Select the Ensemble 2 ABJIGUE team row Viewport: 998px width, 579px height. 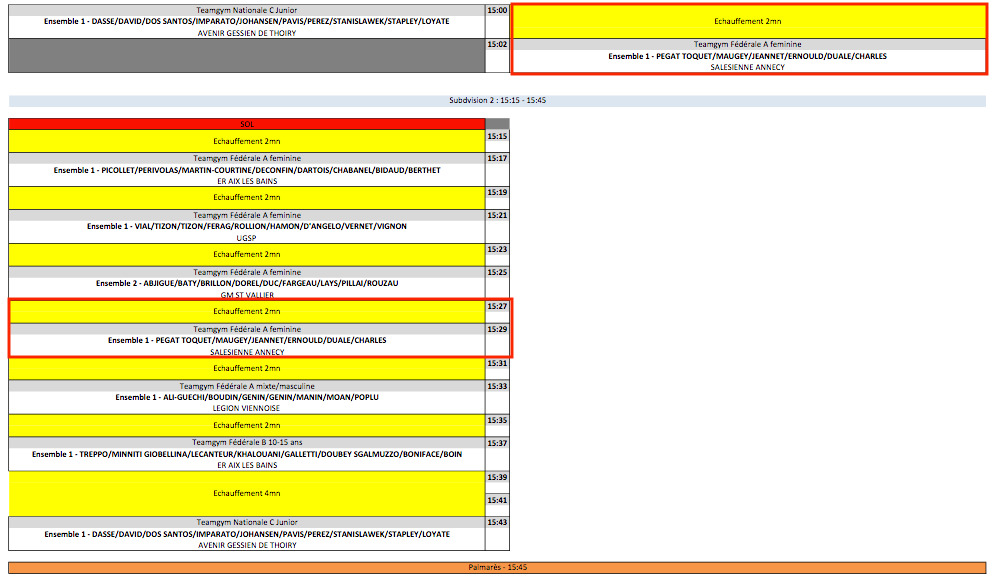pyautogui.click(x=246, y=283)
